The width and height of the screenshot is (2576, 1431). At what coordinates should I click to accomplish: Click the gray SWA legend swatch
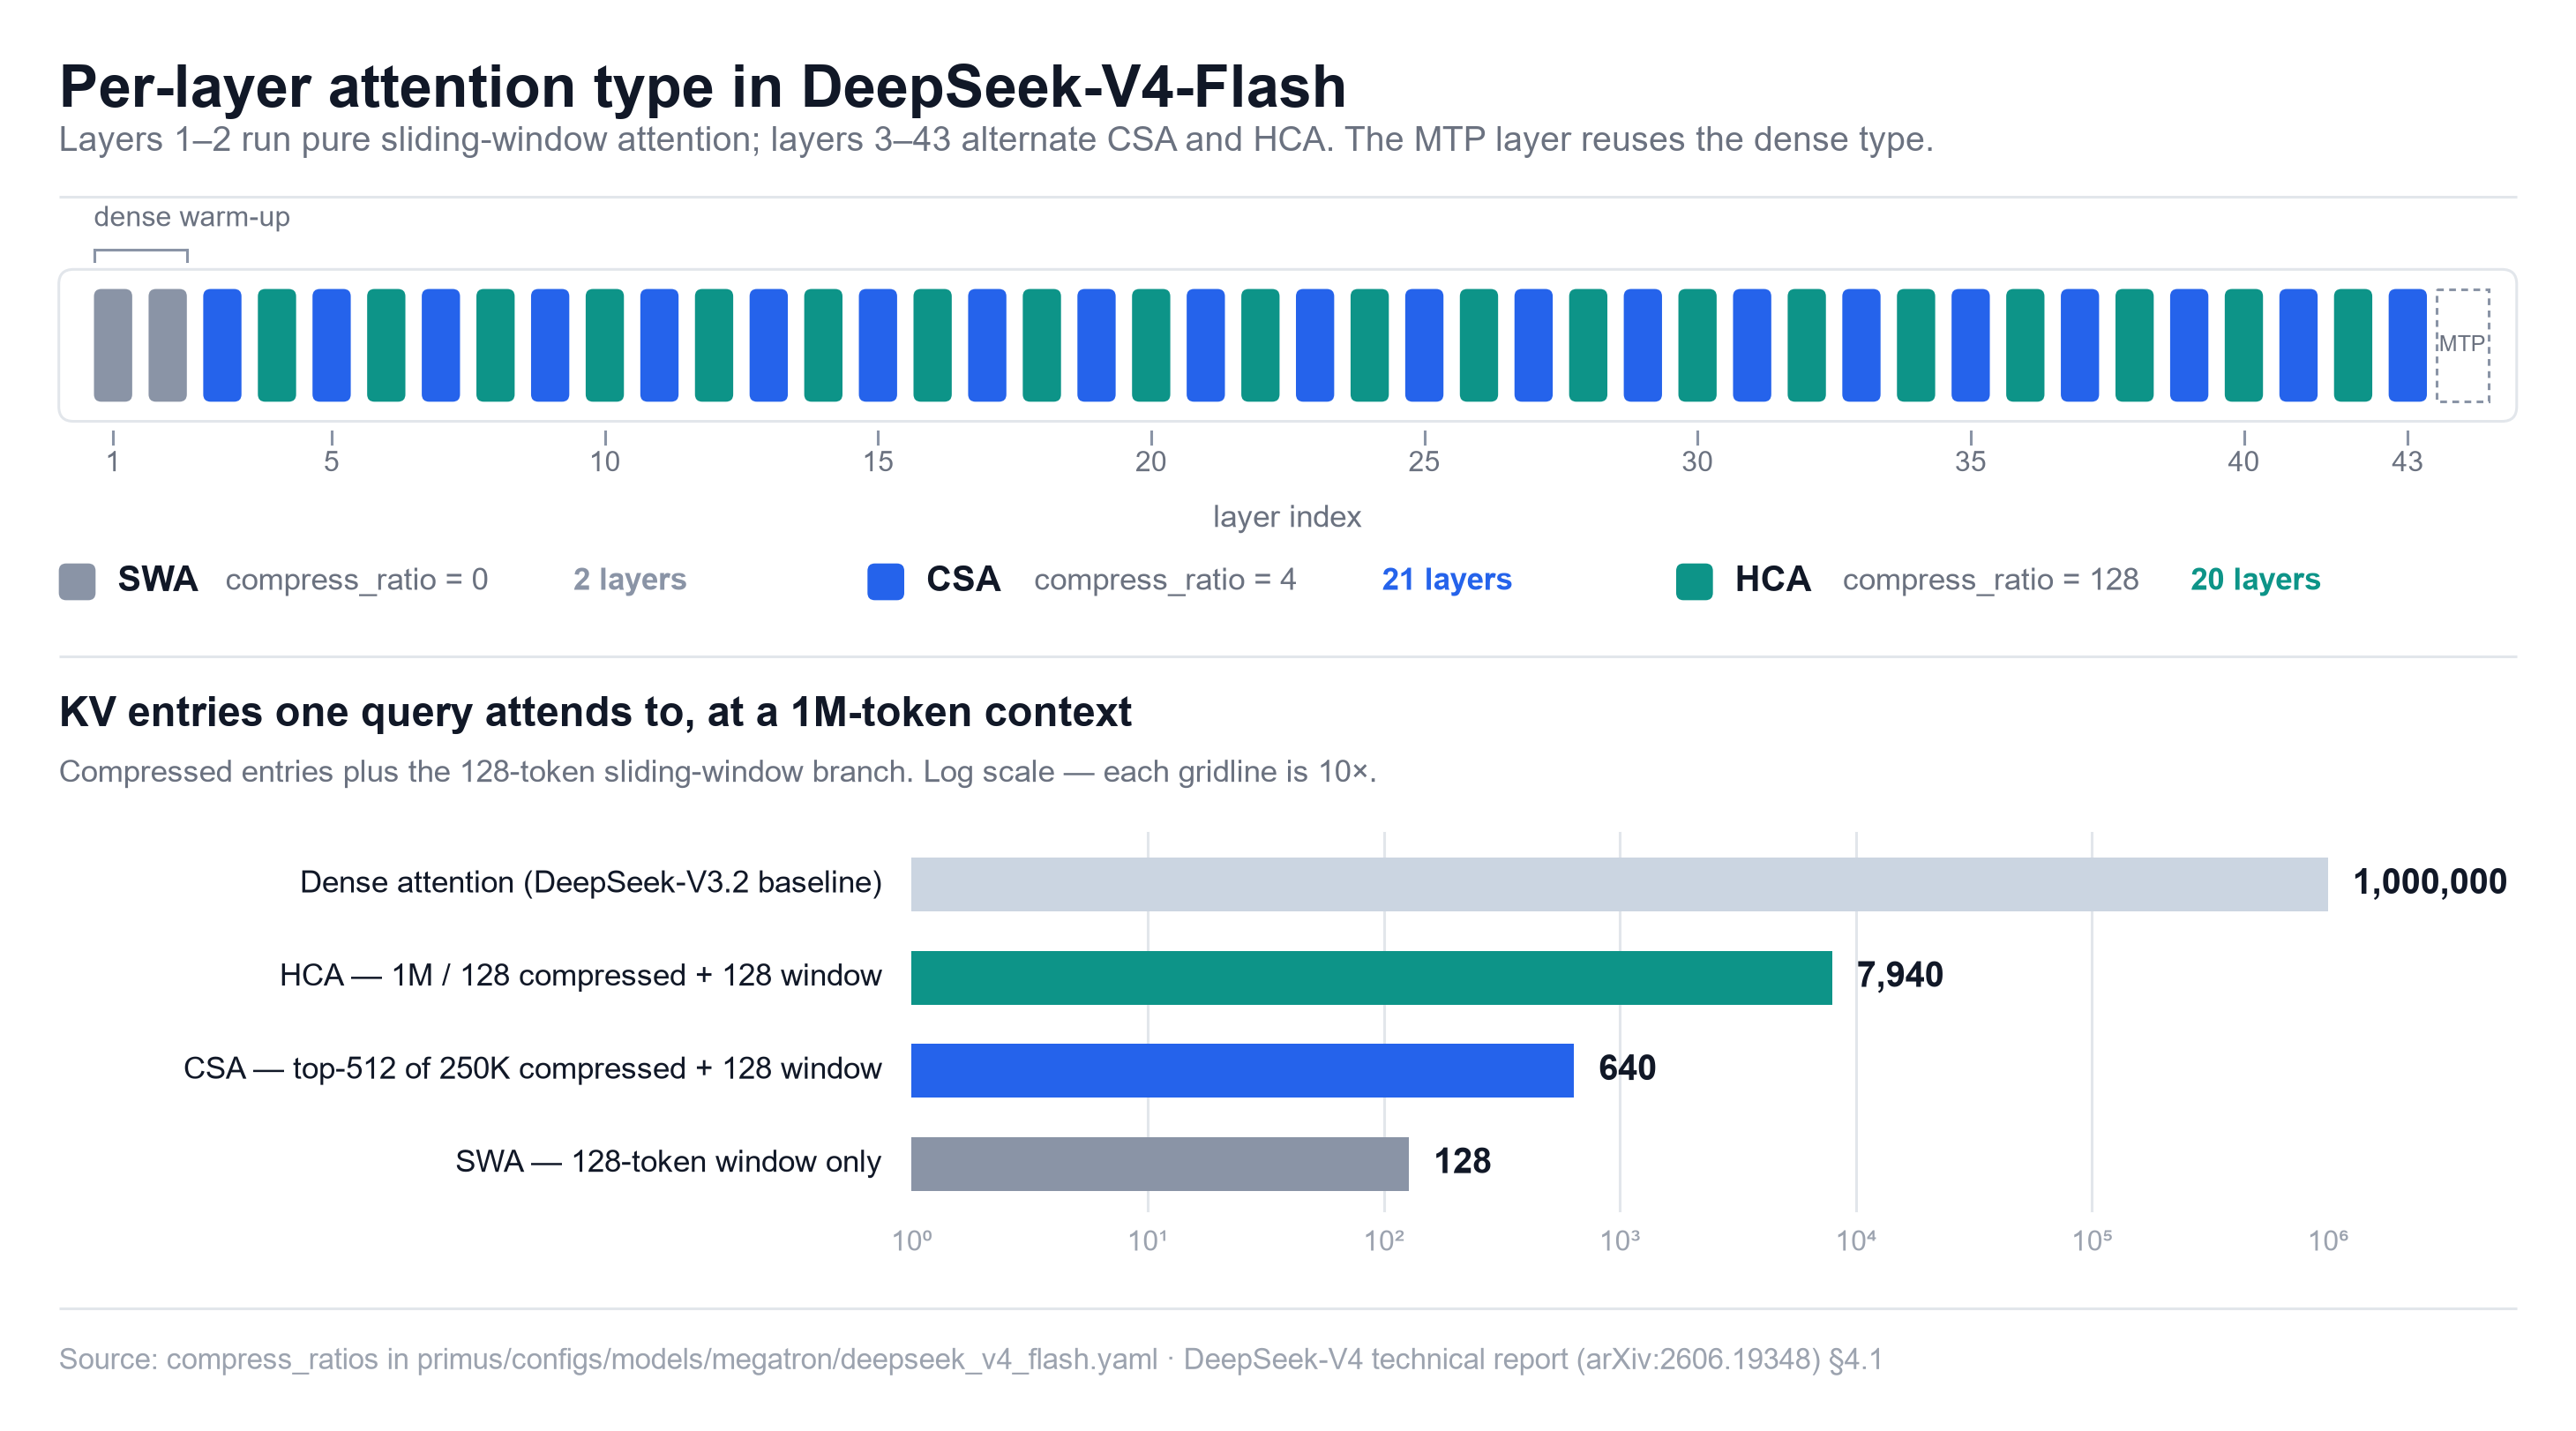77,581
